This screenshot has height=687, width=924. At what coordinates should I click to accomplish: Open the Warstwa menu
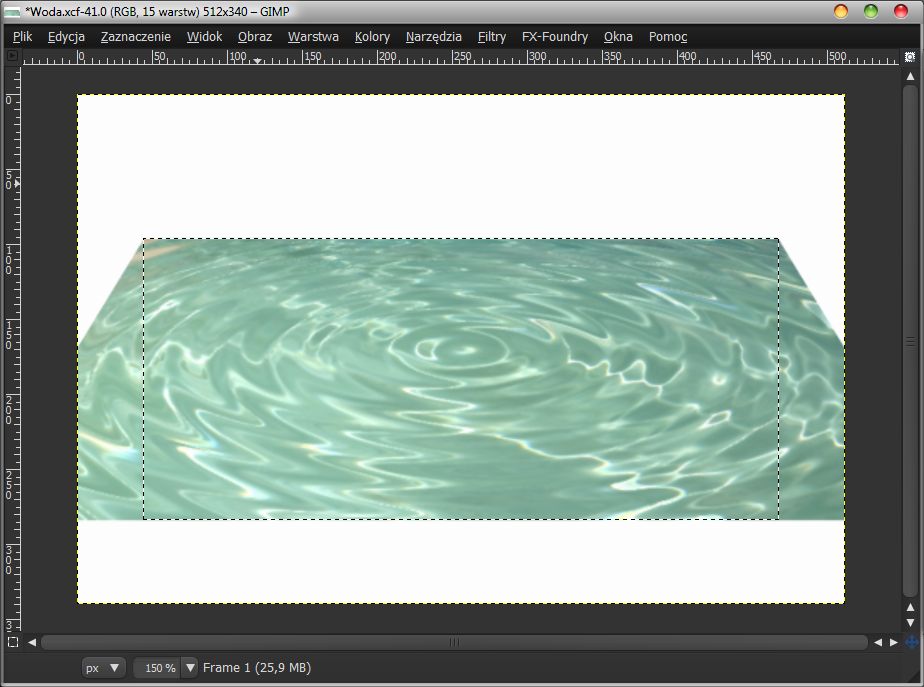coord(313,37)
